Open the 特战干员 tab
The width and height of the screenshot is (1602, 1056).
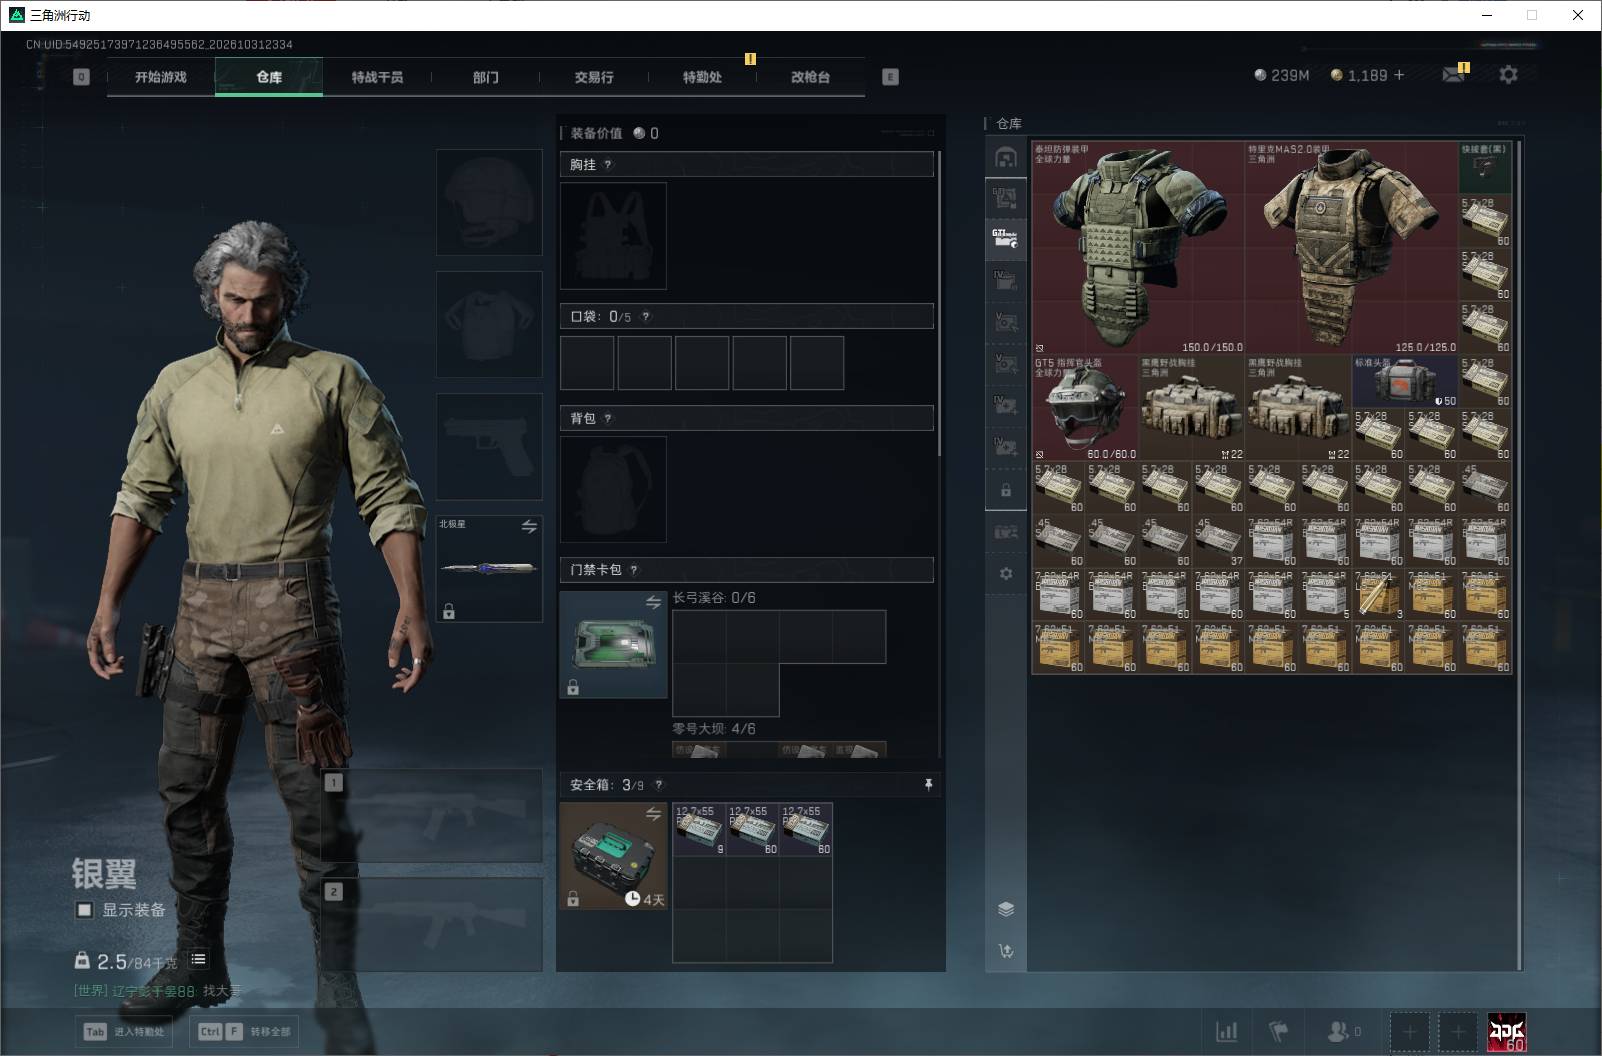pos(377,77)
